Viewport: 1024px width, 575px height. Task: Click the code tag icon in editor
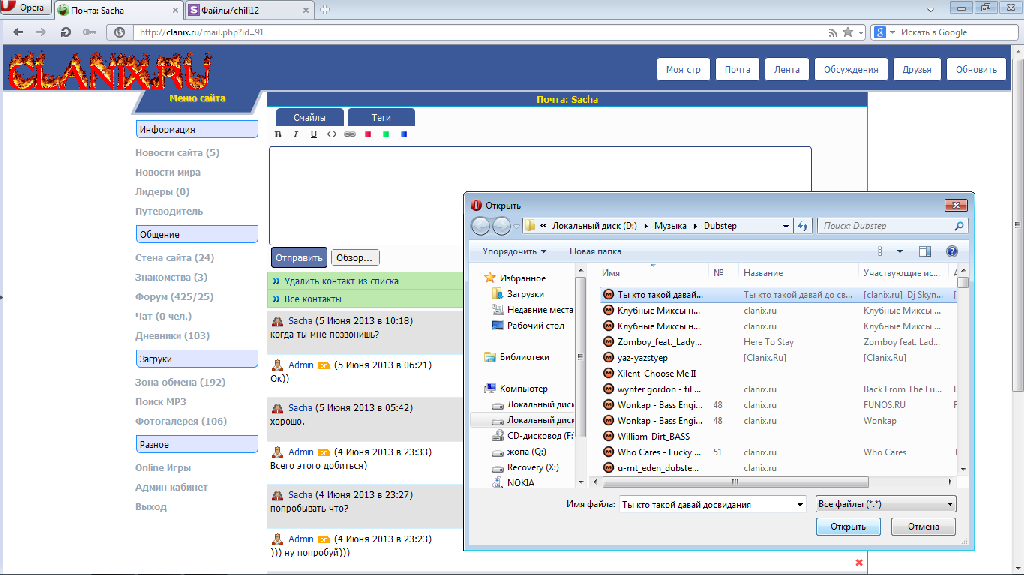pos(332,134)
